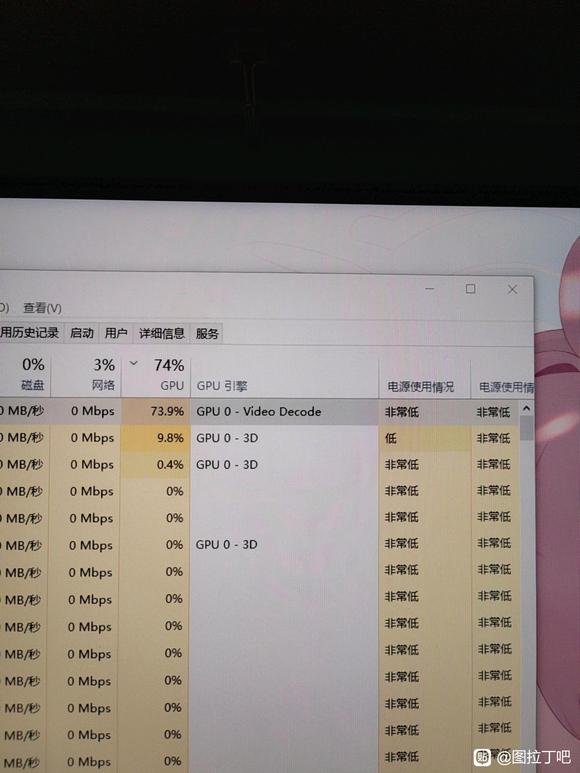
Task: Close the Task Manager window
Action: click(512, 289)
